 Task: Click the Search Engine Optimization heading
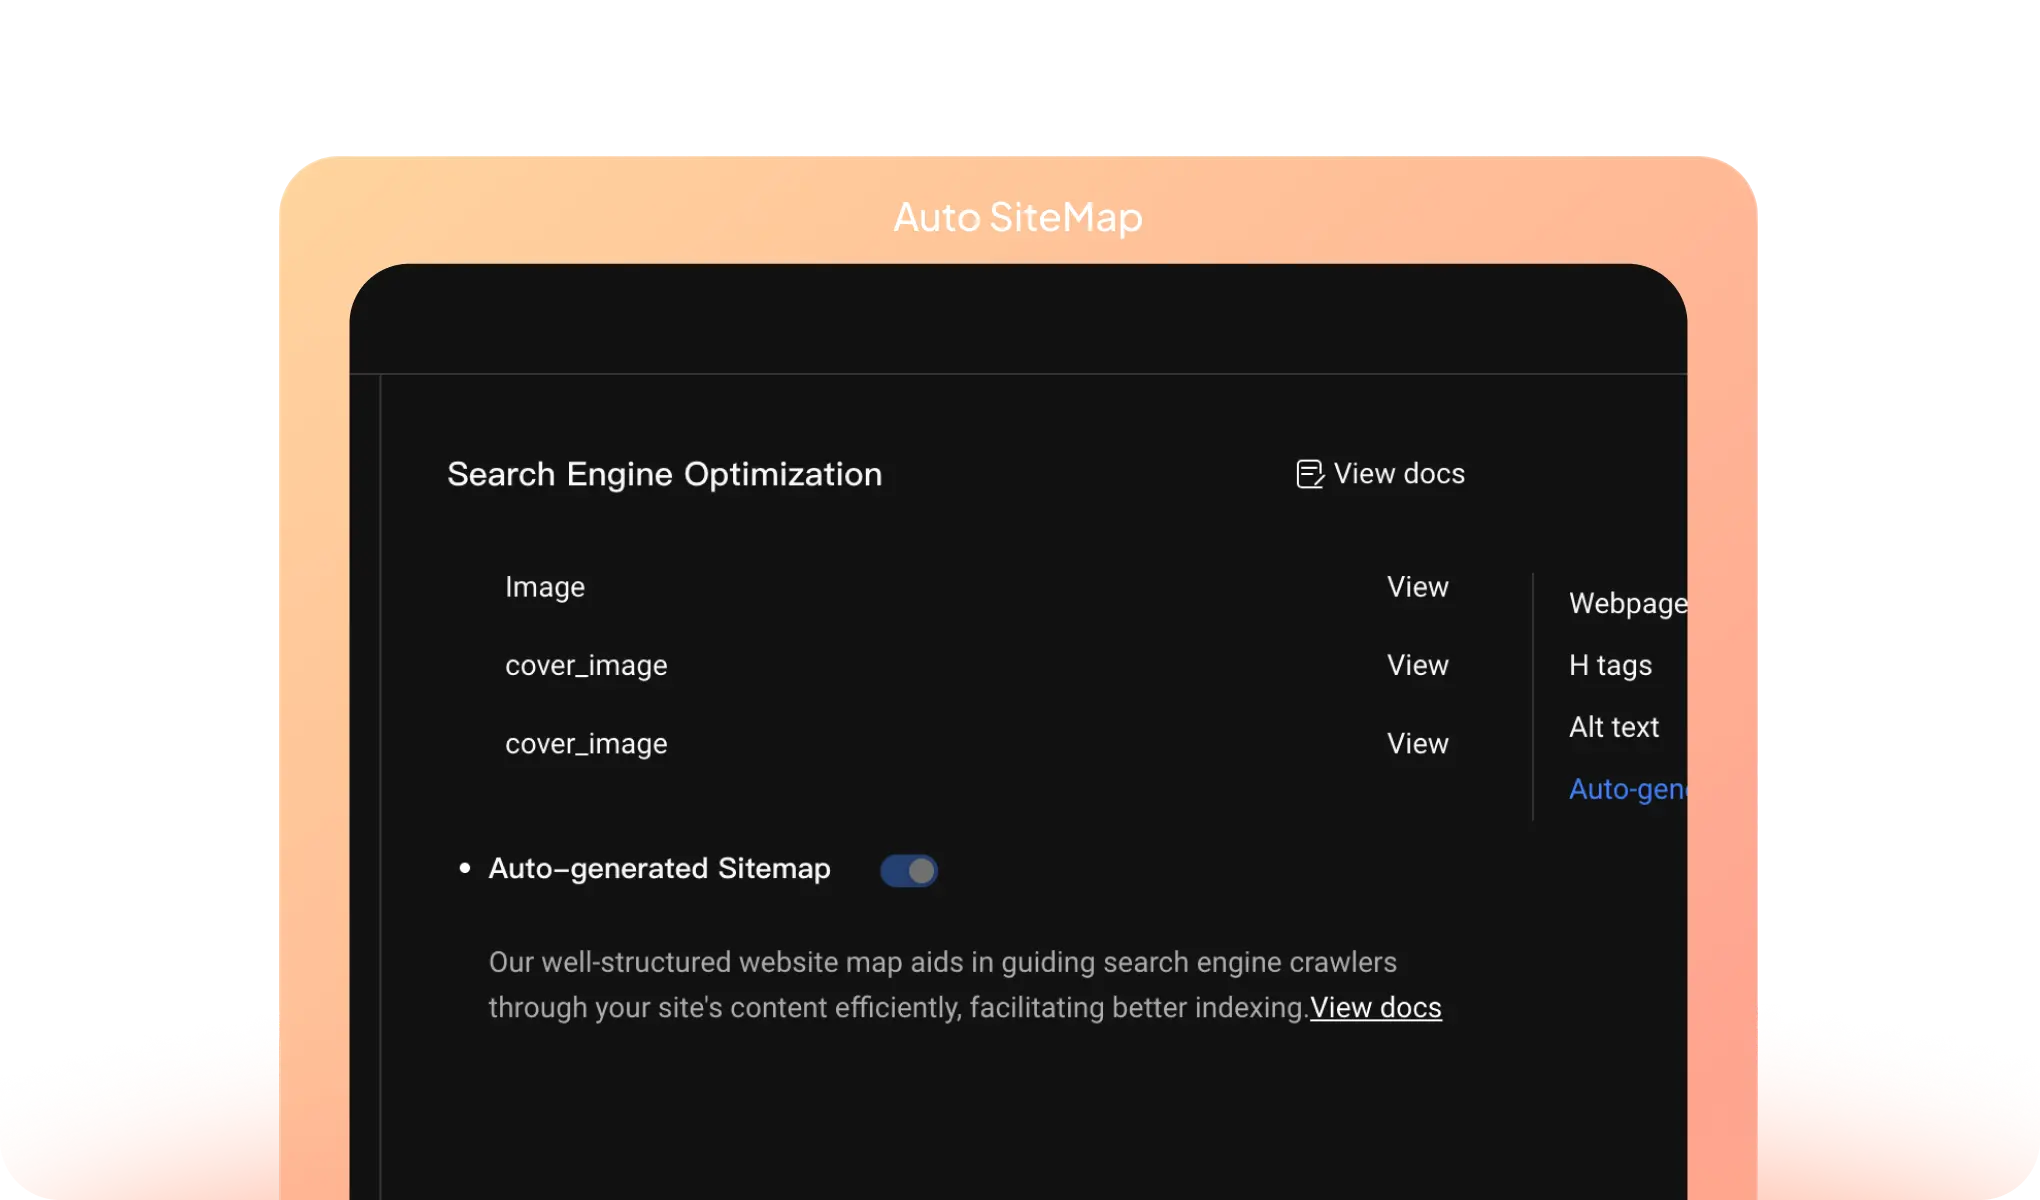point(664,474)
